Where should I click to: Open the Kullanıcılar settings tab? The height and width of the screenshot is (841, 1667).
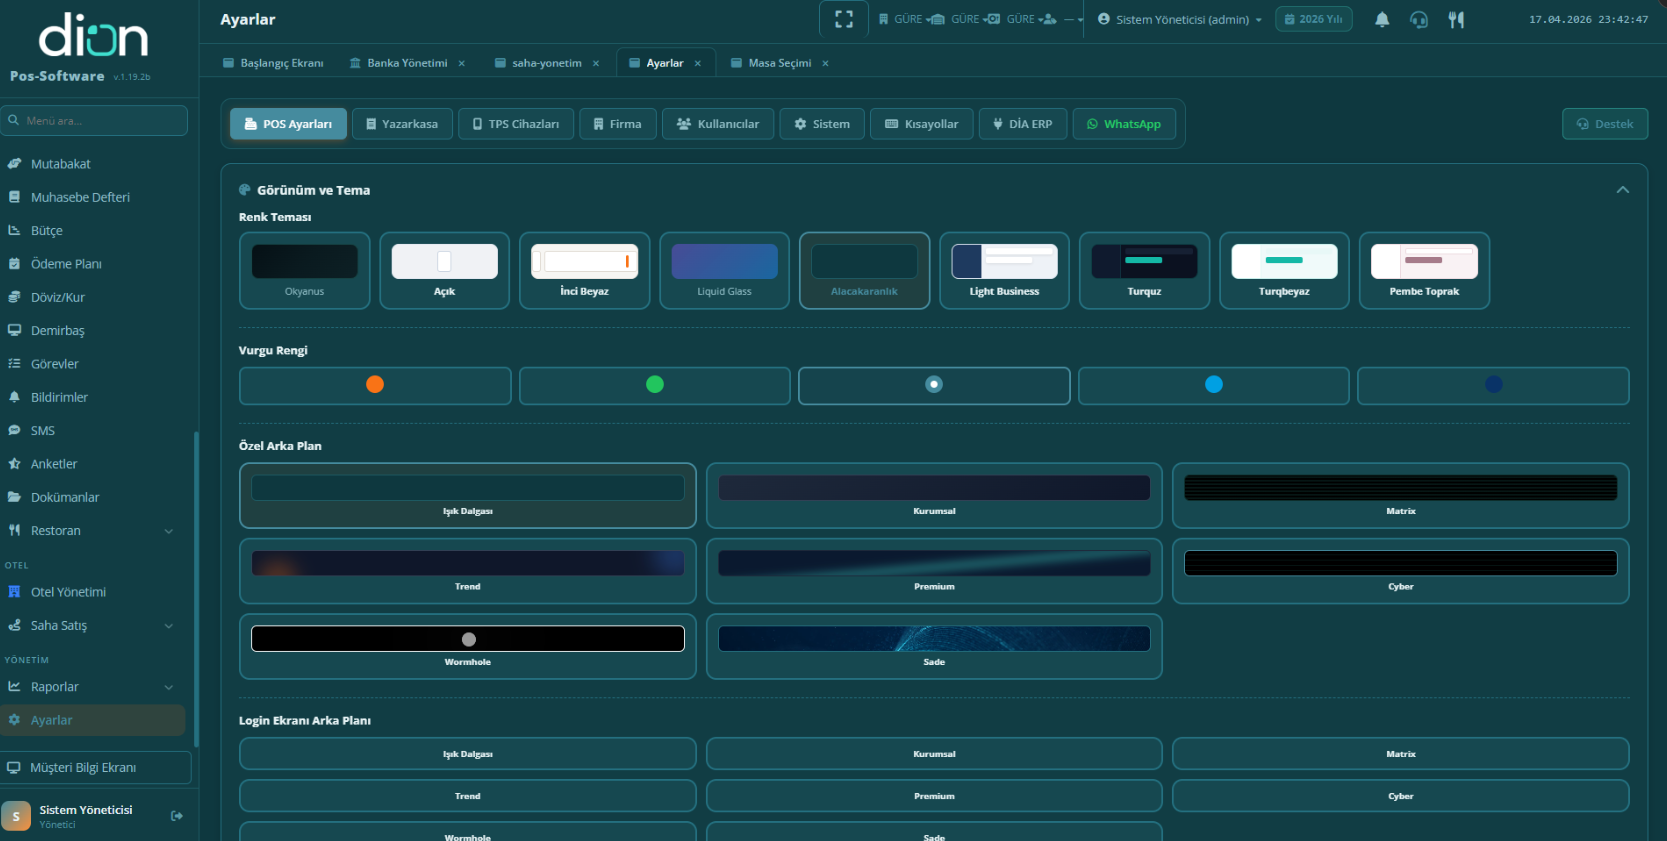pos(718,124)
